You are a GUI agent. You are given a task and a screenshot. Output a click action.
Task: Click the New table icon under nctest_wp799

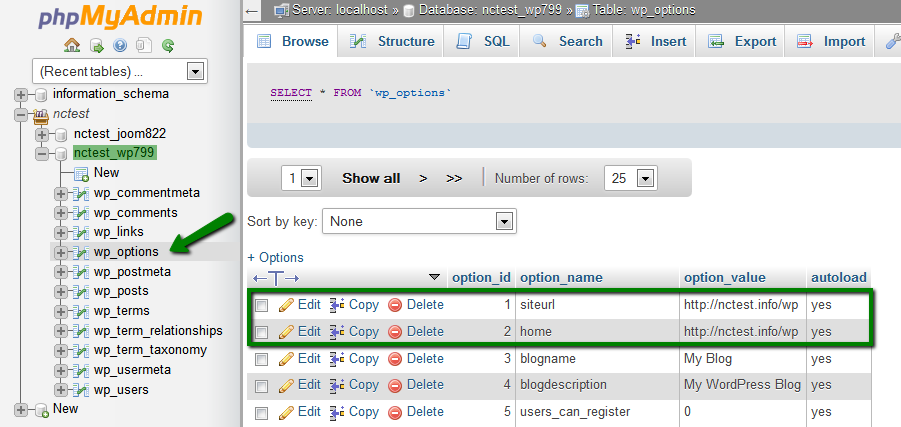point(82,173)
